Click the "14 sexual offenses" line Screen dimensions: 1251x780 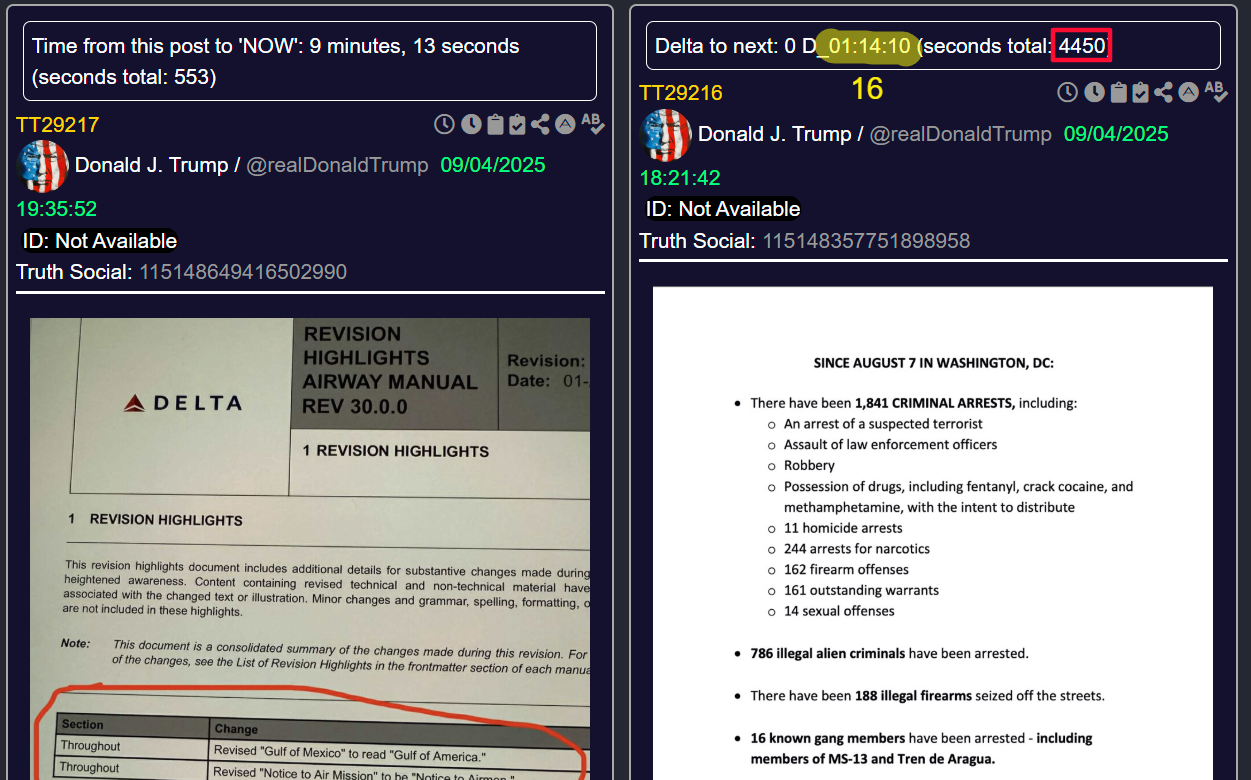tap(839, 611)
